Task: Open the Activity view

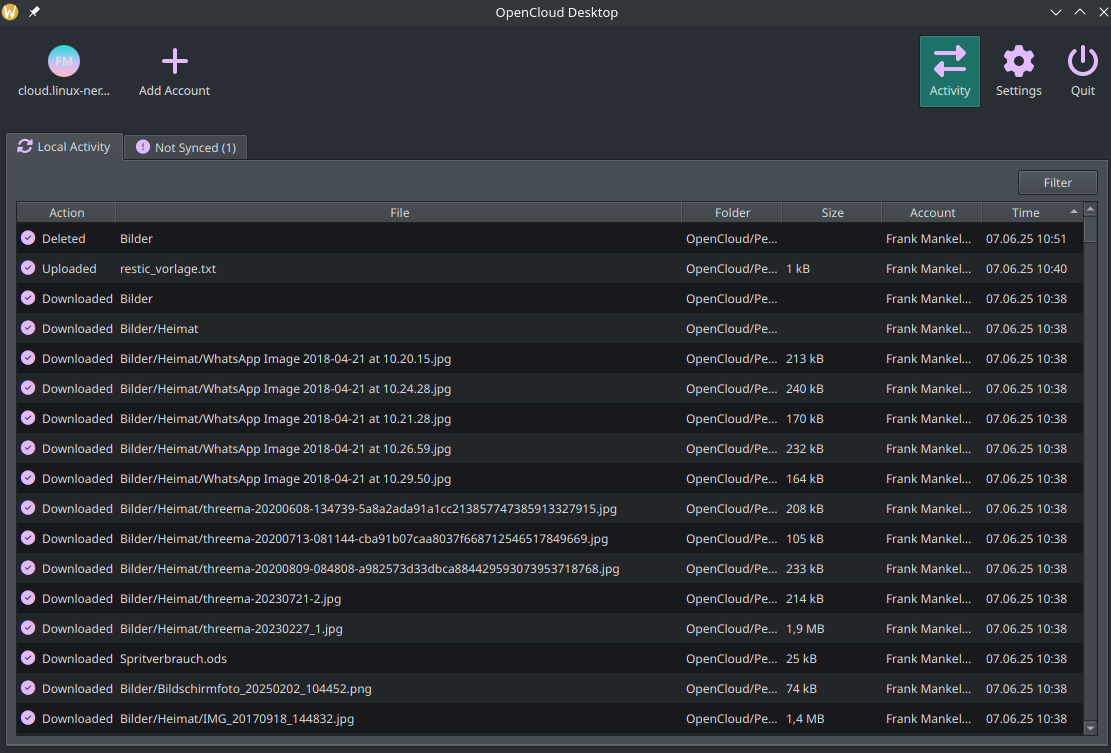Action: (x=949, y=72)
